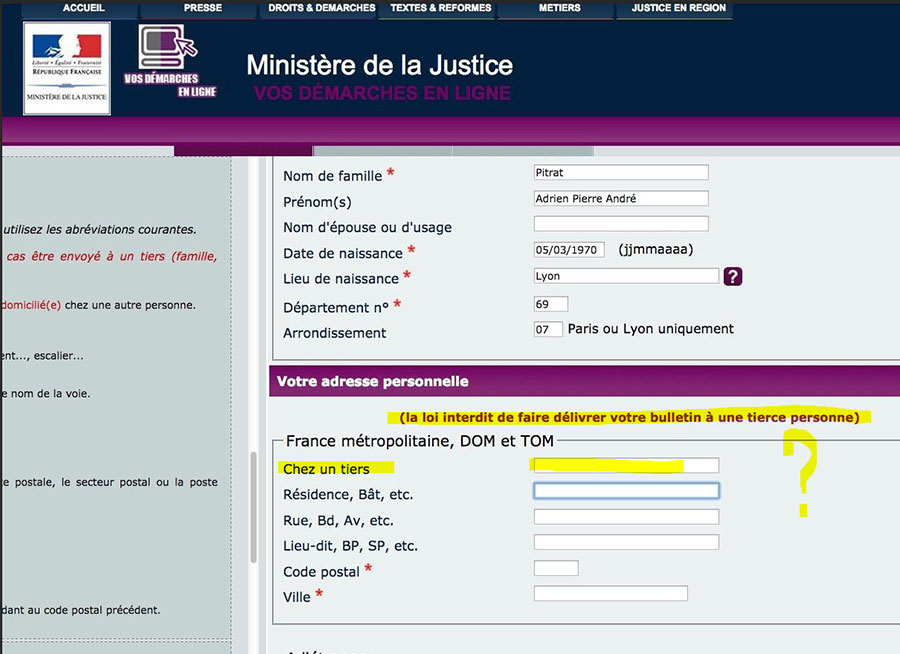This screenshot has height=654, width=900.
Task: Select the highlighted Chez un tiers field
Action: (x=625, y=464)
